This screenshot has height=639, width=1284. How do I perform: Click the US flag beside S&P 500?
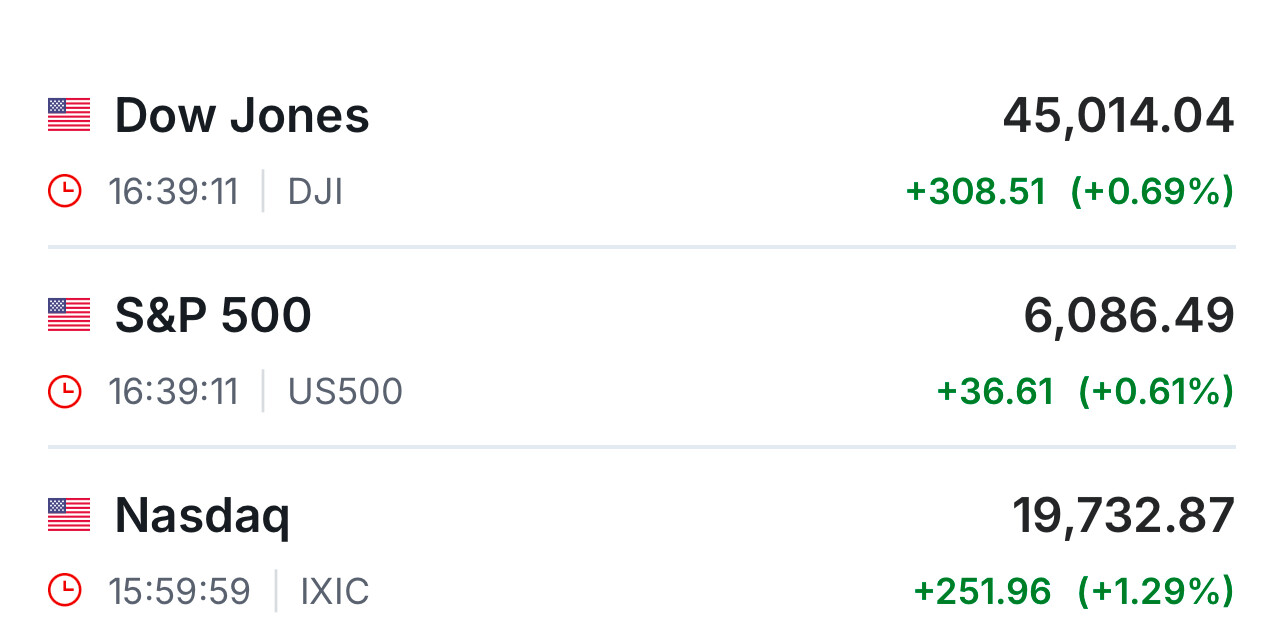(69, 315)
